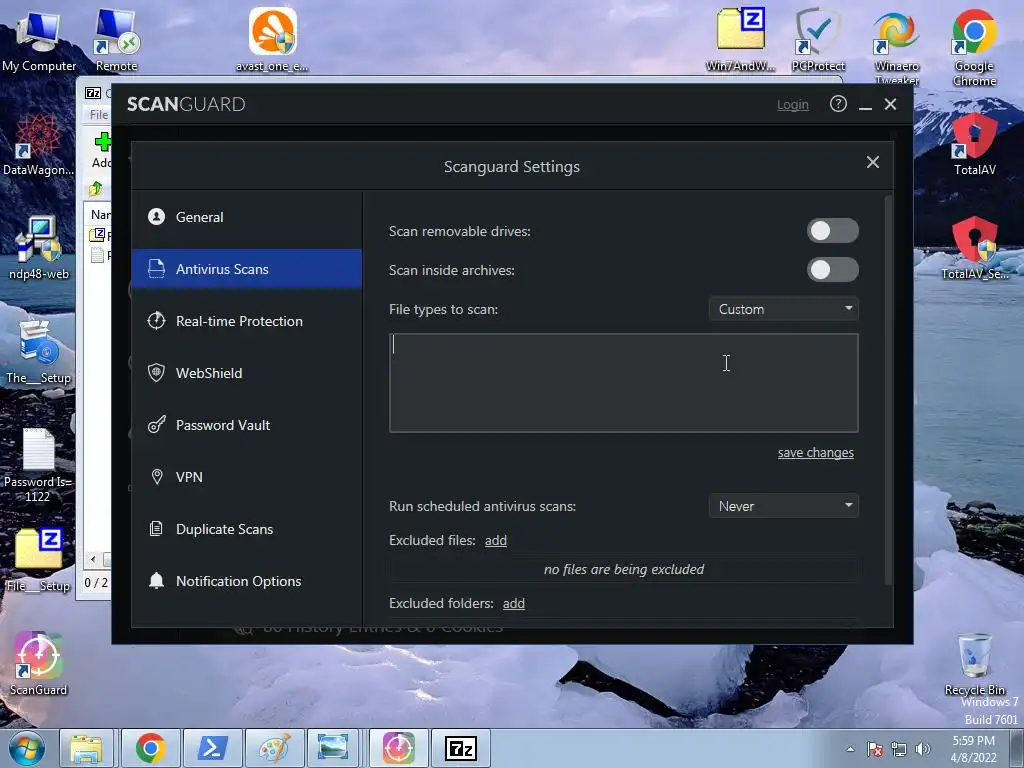Select TotalAV_Setup installer icon
This screenshot has width=1024, height=768.
pos(974,248)
